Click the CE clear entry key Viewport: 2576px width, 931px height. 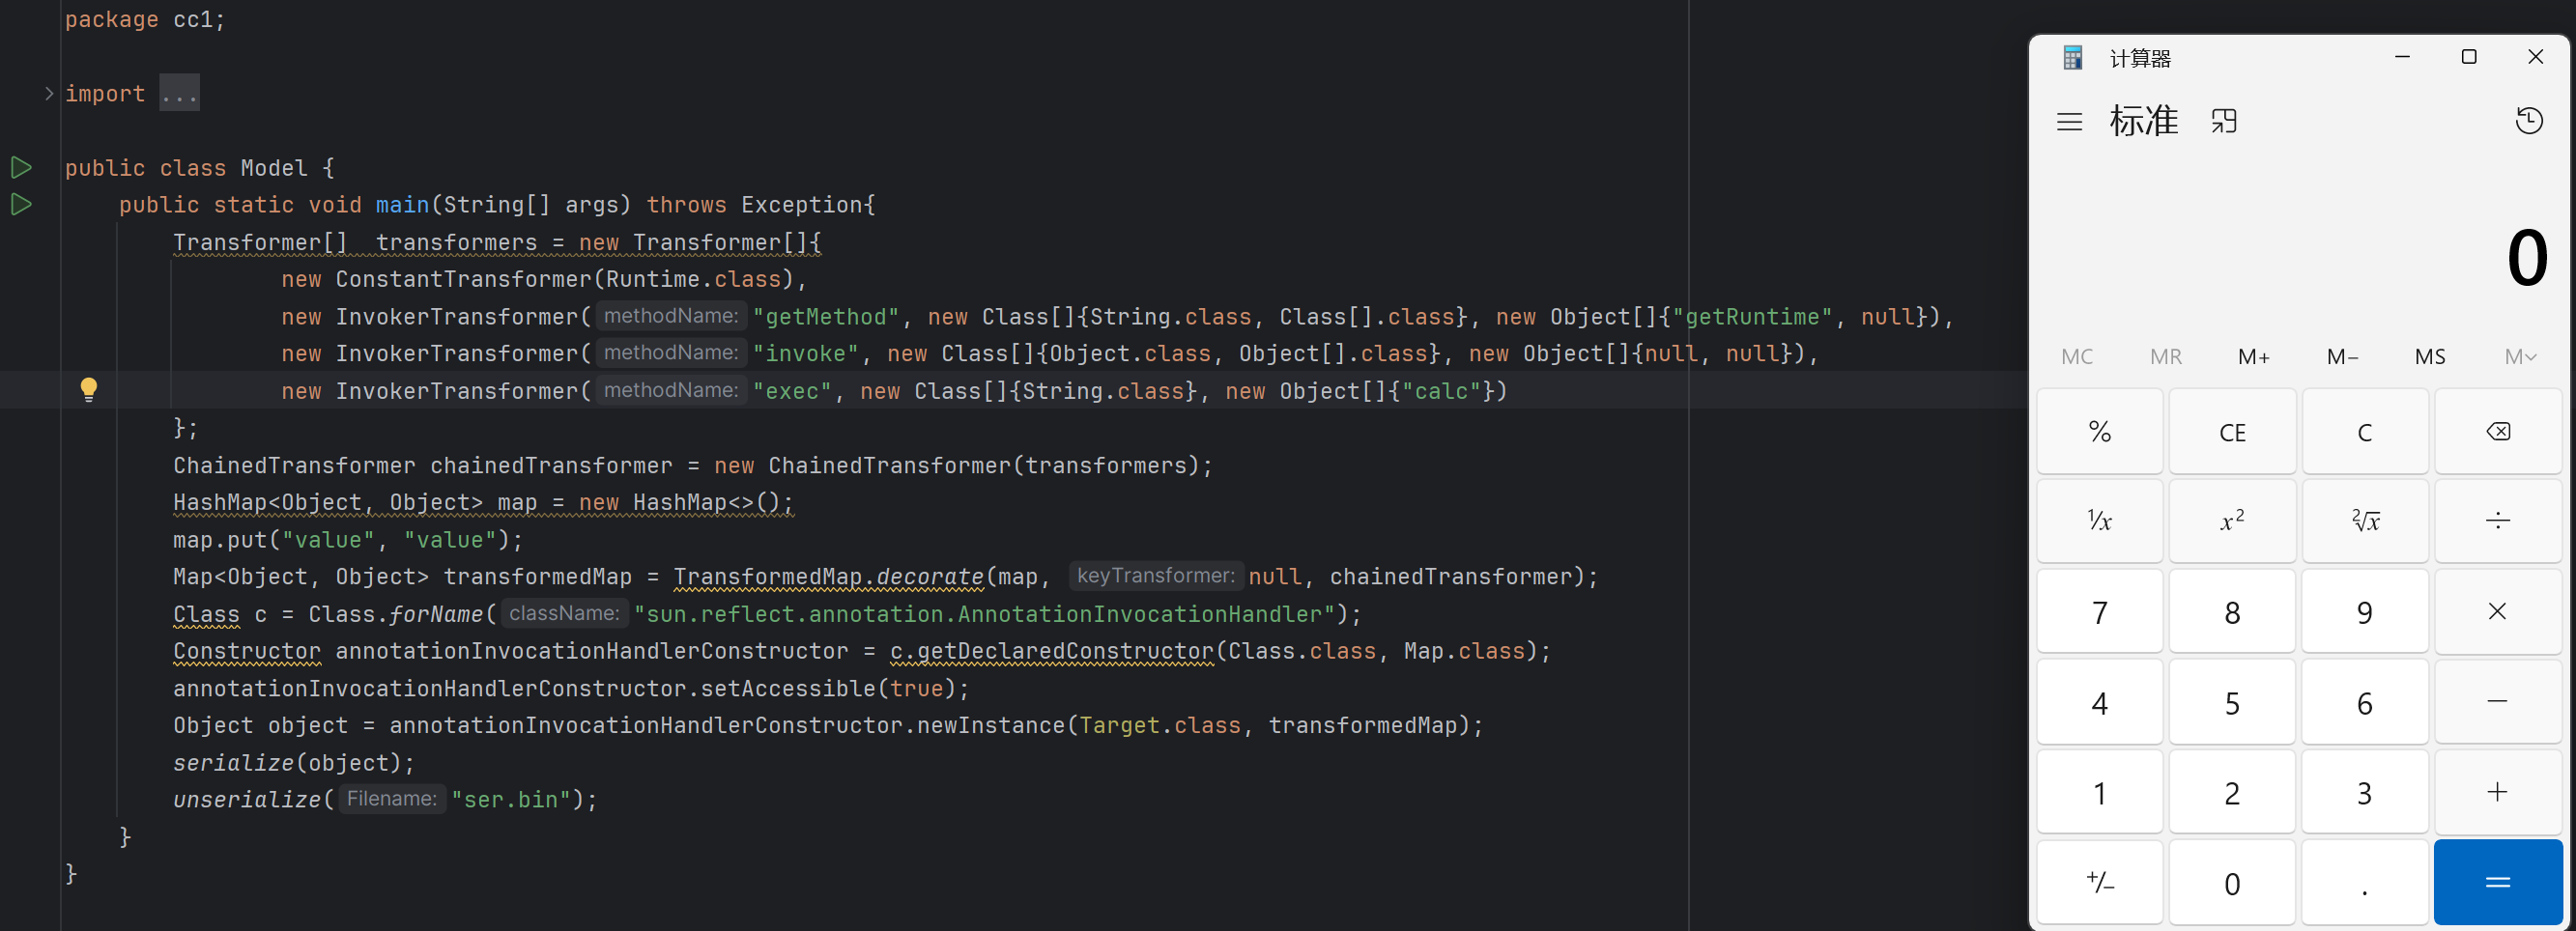point(2232,432)
